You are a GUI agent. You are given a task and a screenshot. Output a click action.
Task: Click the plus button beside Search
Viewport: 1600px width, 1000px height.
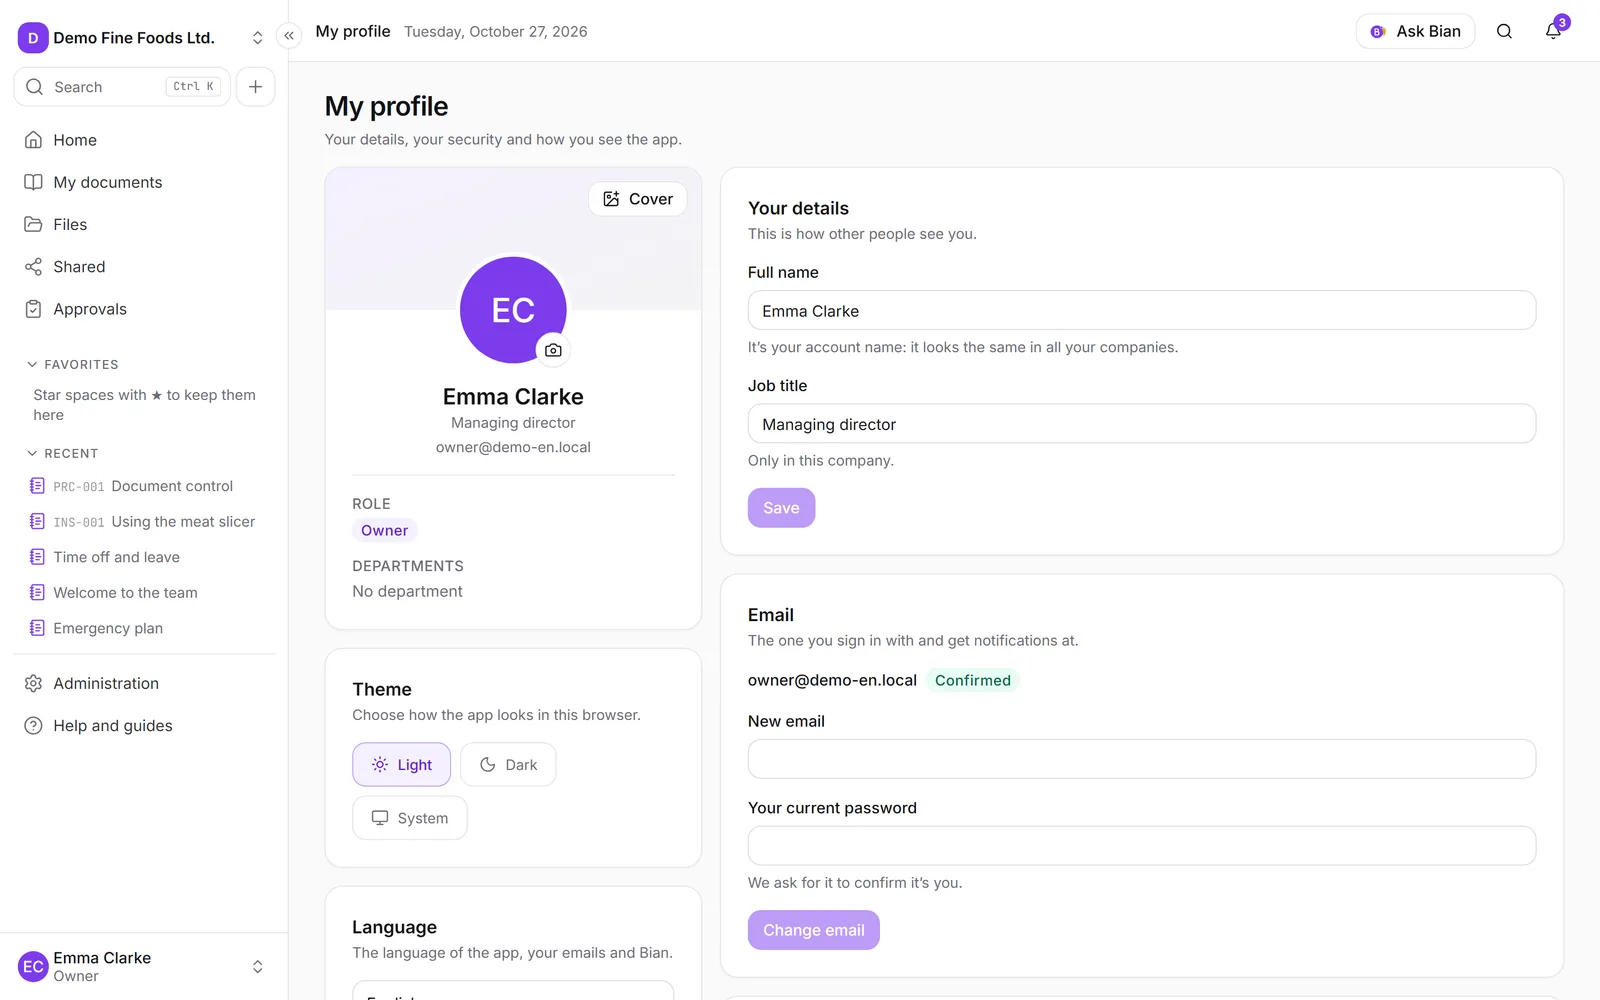[x=256, y=87]
